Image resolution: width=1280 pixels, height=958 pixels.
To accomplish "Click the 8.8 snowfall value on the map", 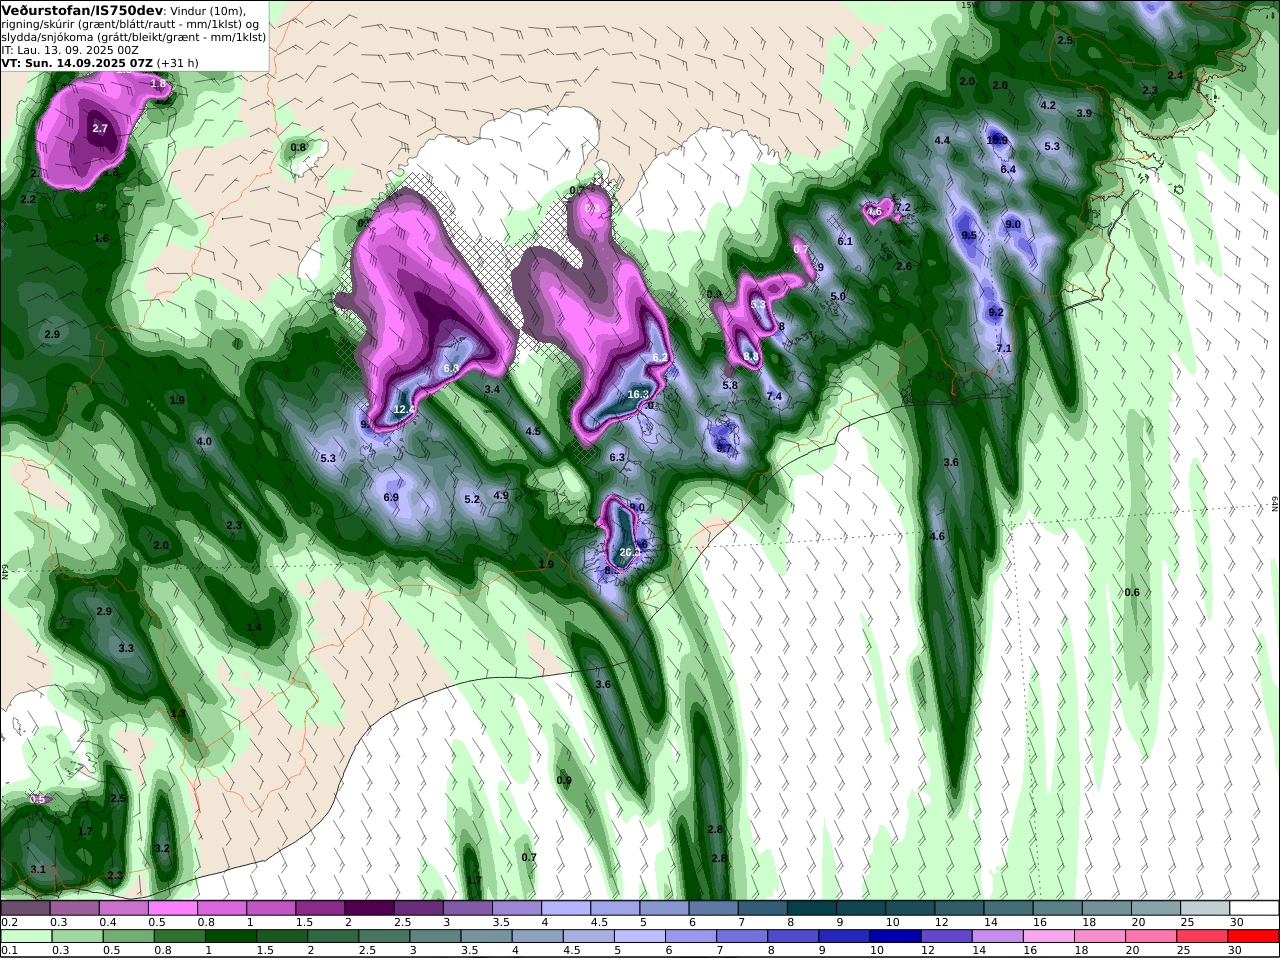I will 752,357.
